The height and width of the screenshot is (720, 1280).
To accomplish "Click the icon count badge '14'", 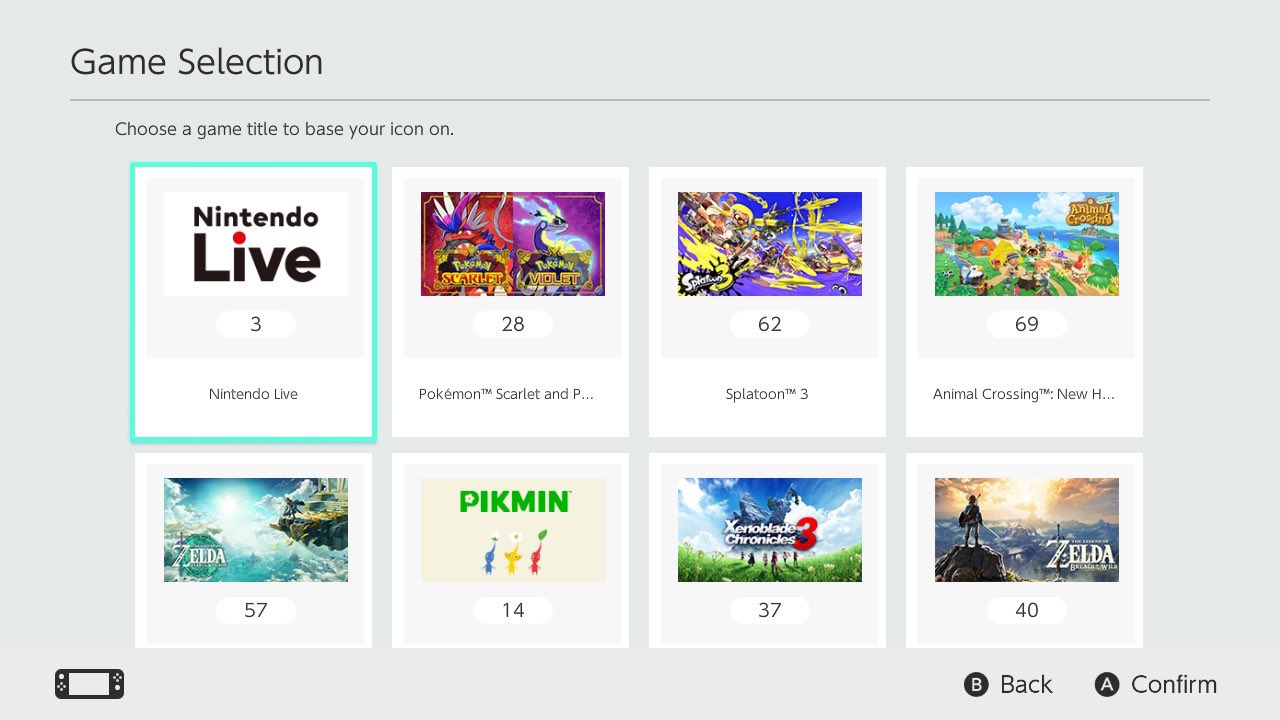I will point(513,610).
